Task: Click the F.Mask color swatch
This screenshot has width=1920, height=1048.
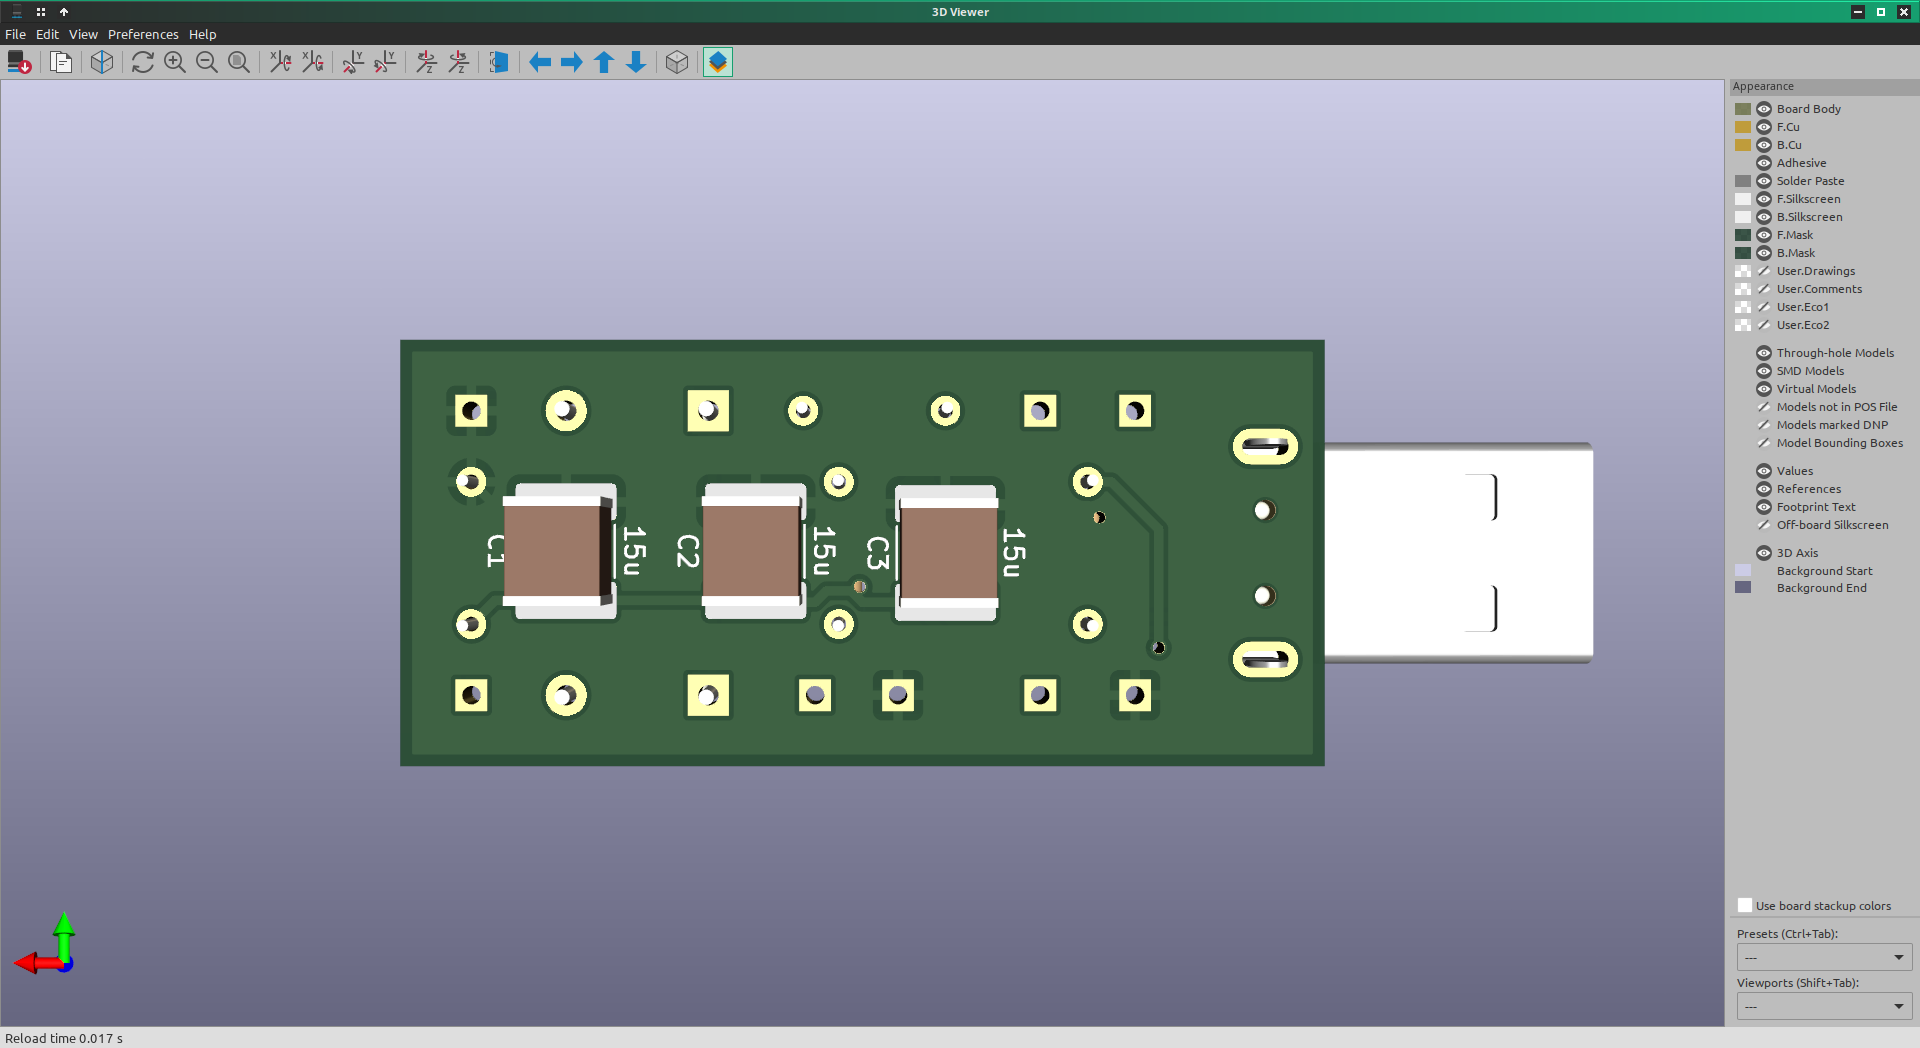Action: [x=1743, y=235]
